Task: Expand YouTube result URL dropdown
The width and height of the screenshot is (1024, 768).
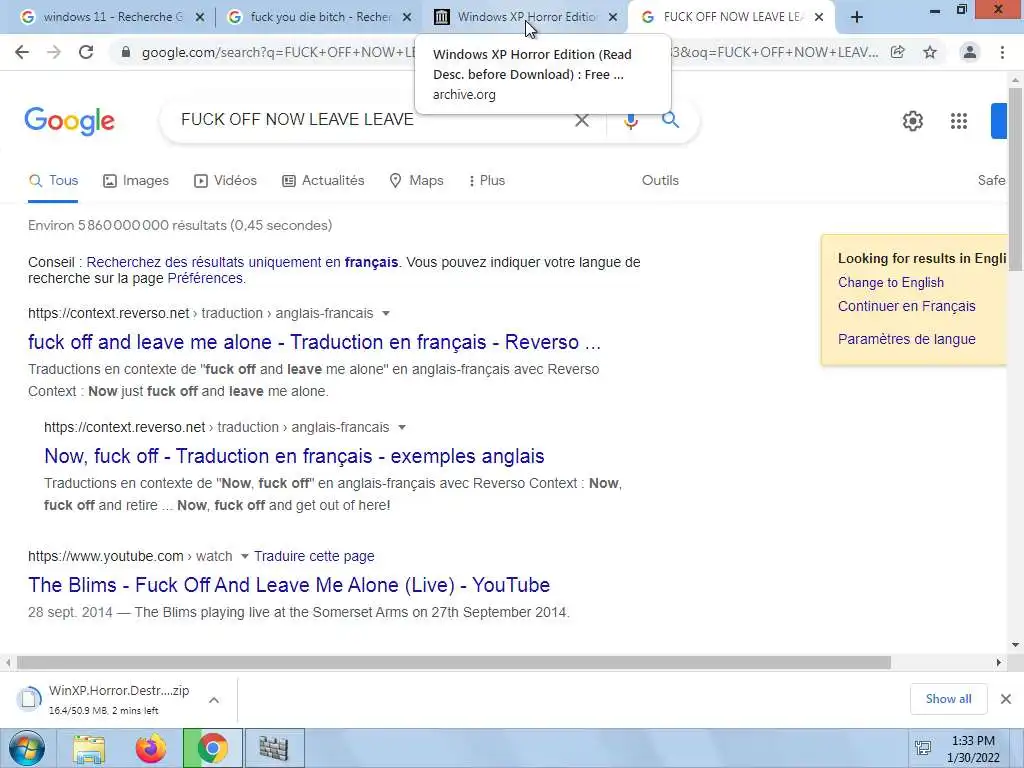Action: click(244, 556)
